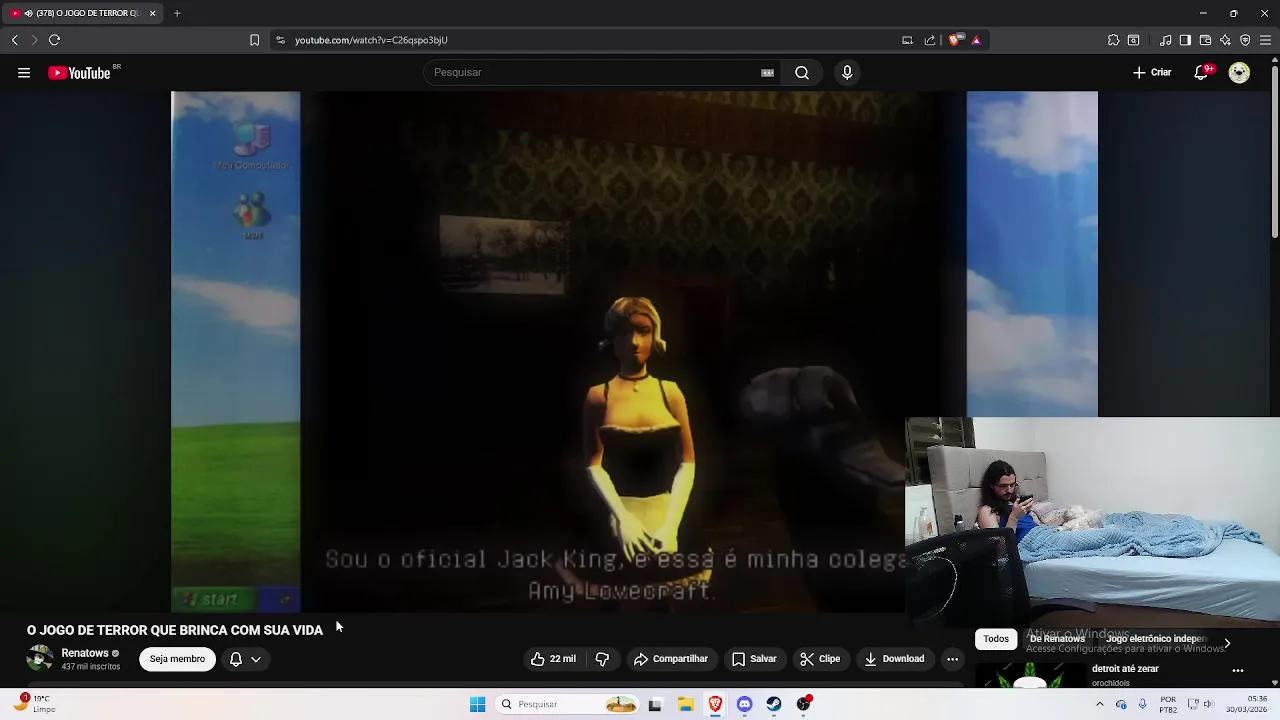
Task: Open the on-screen keyboard in search box
Action: click(767, 73)
